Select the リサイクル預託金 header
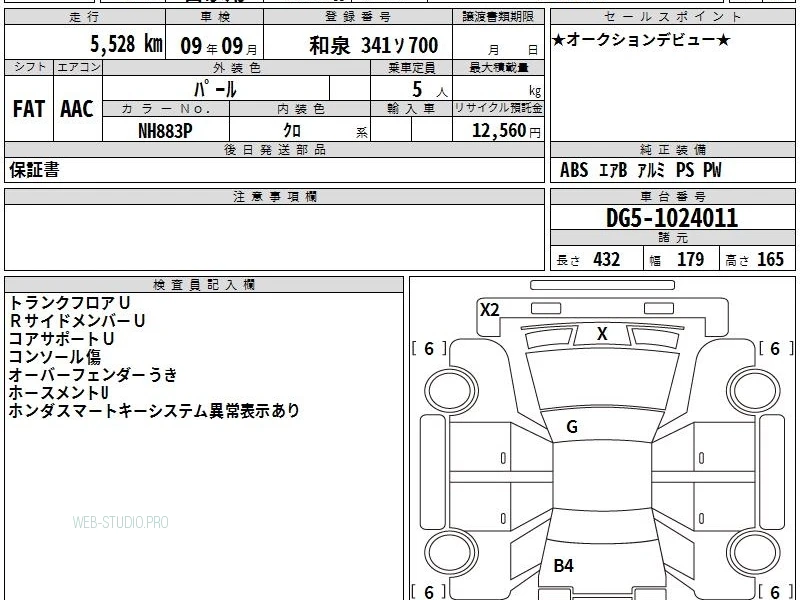This screenshot has height=600, width=800. pos(498,108)
